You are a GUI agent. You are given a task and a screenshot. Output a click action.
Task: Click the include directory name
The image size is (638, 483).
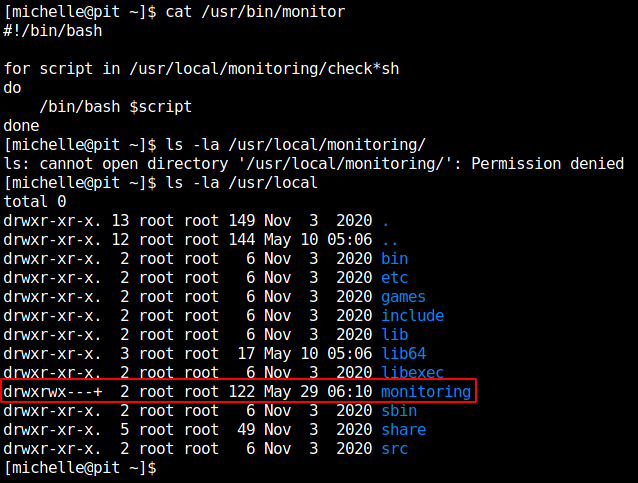411,315
